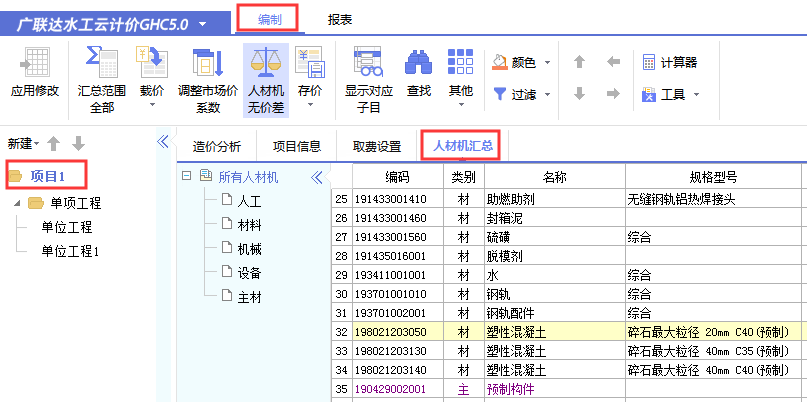The image size is (807, 402).
Task: Click the 载价 load price icon
Action: [x=152, y=62]
